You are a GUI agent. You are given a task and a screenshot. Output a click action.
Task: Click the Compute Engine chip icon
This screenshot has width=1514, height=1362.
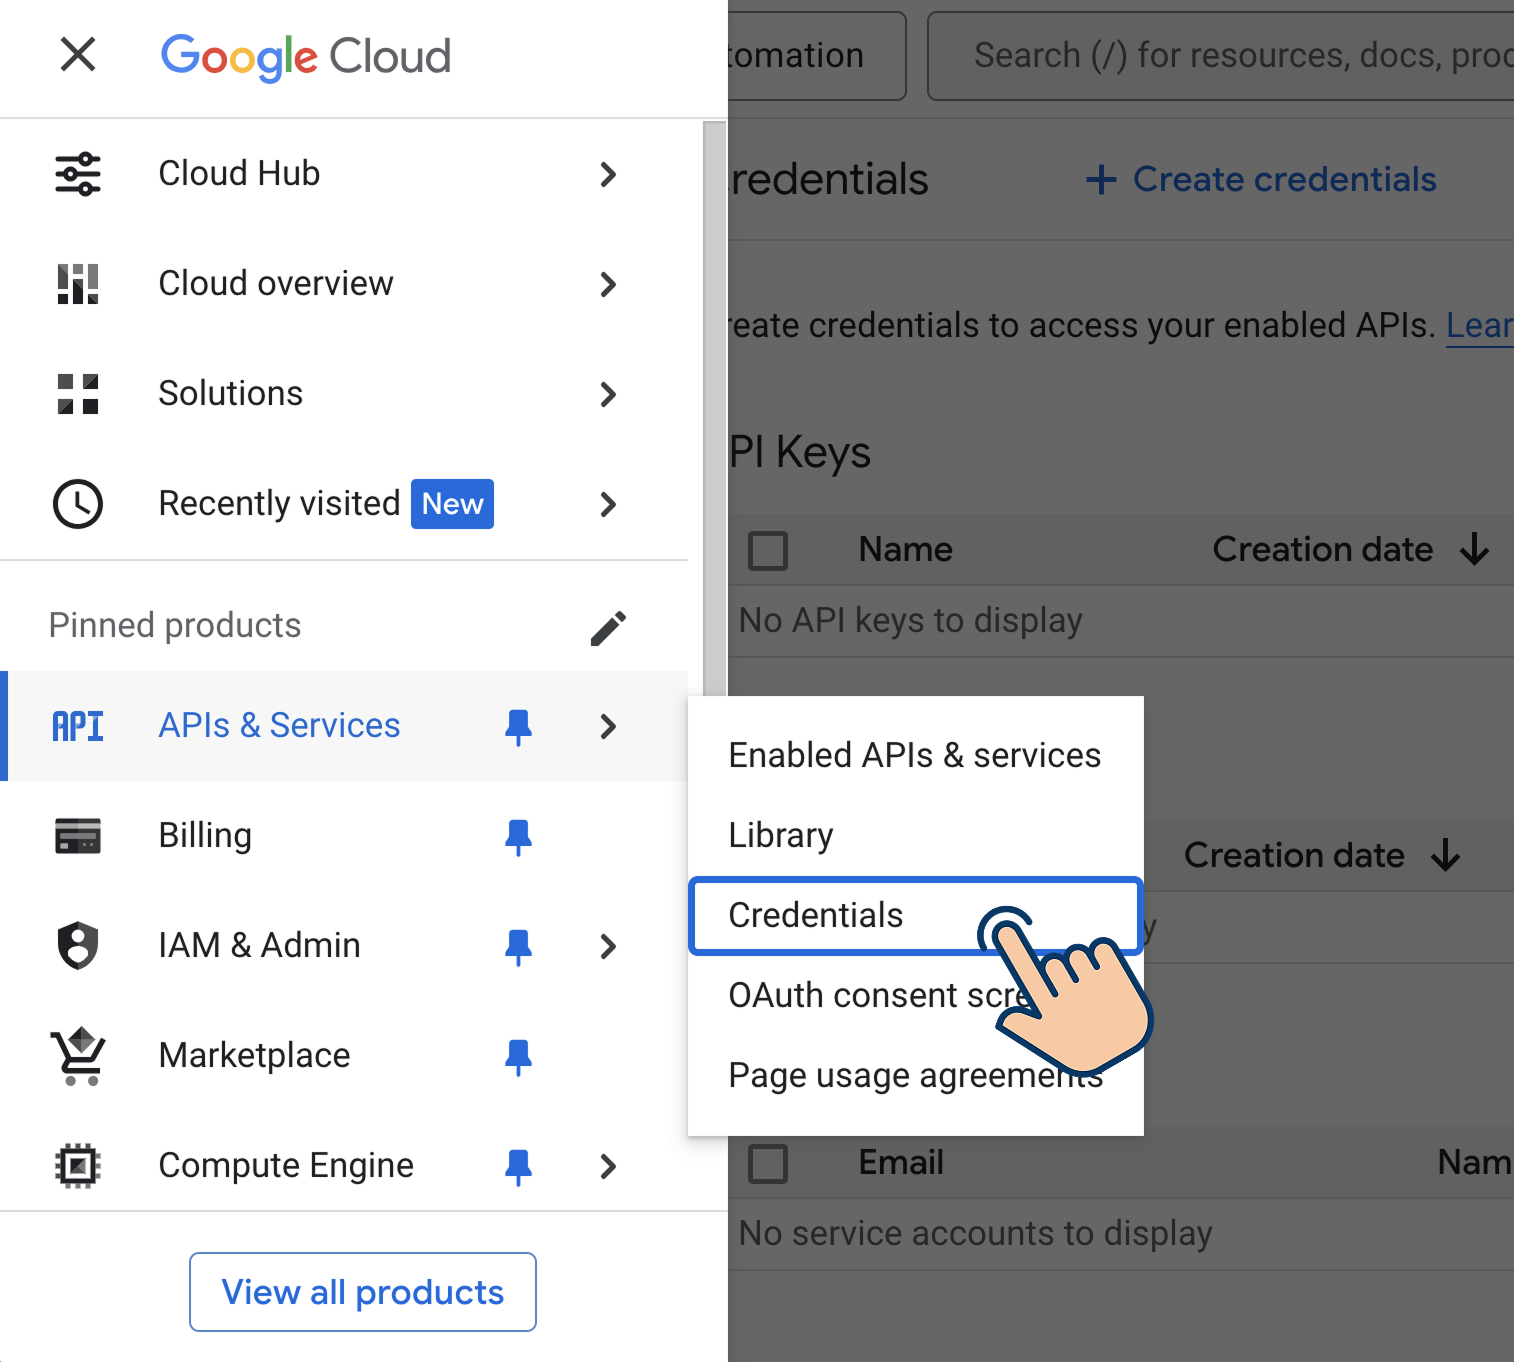click(x=78, y=1166)
